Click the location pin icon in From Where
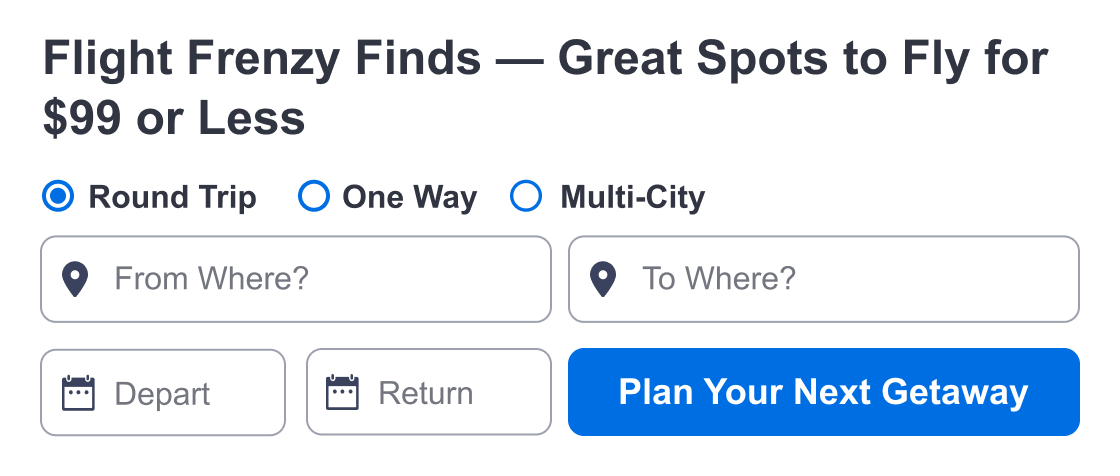The width and height of the screenshot is (1120, 476). coord(75,279)
